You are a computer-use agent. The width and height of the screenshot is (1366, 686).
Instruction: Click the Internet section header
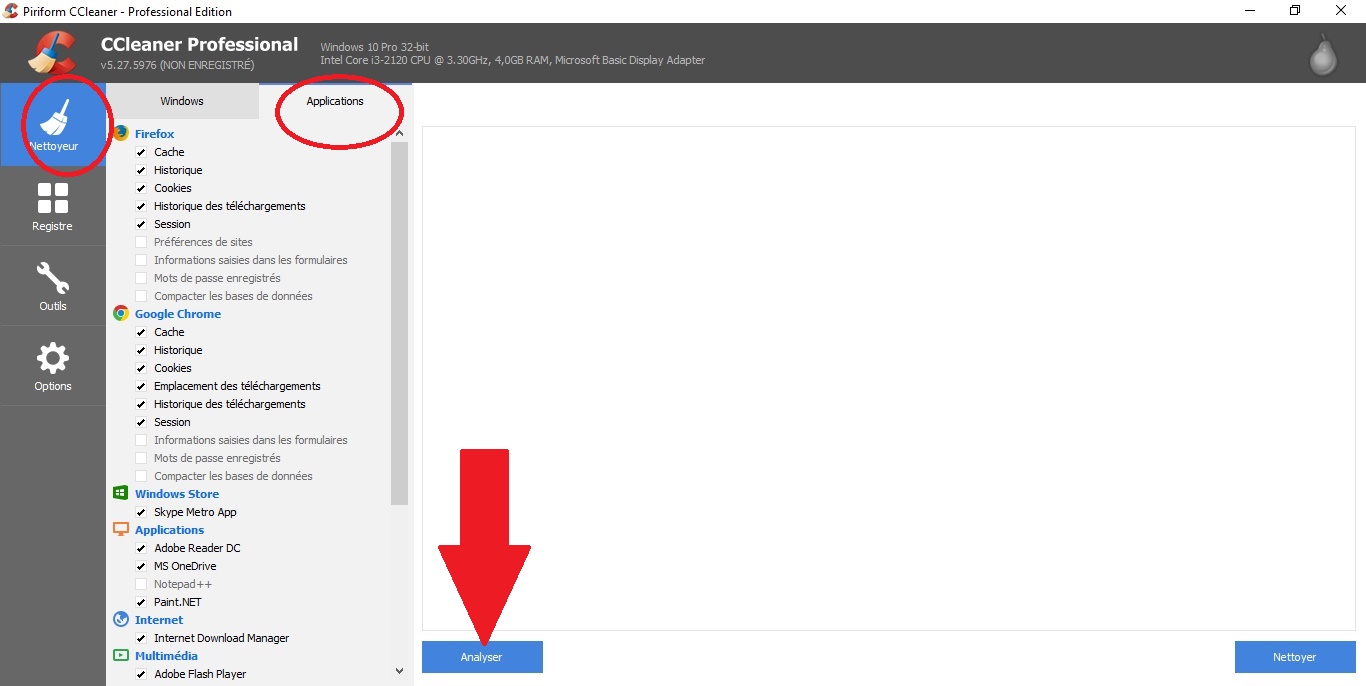click(158, 620)
